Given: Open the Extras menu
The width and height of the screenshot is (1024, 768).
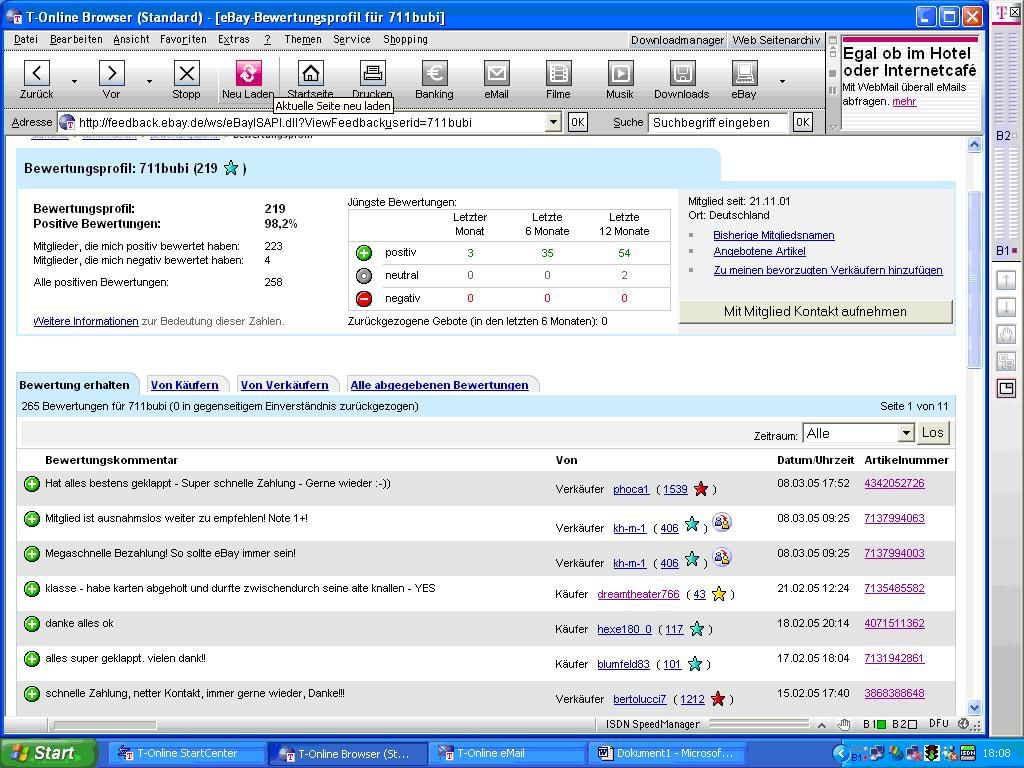Looking at the screenshot, I should point(234,39).
